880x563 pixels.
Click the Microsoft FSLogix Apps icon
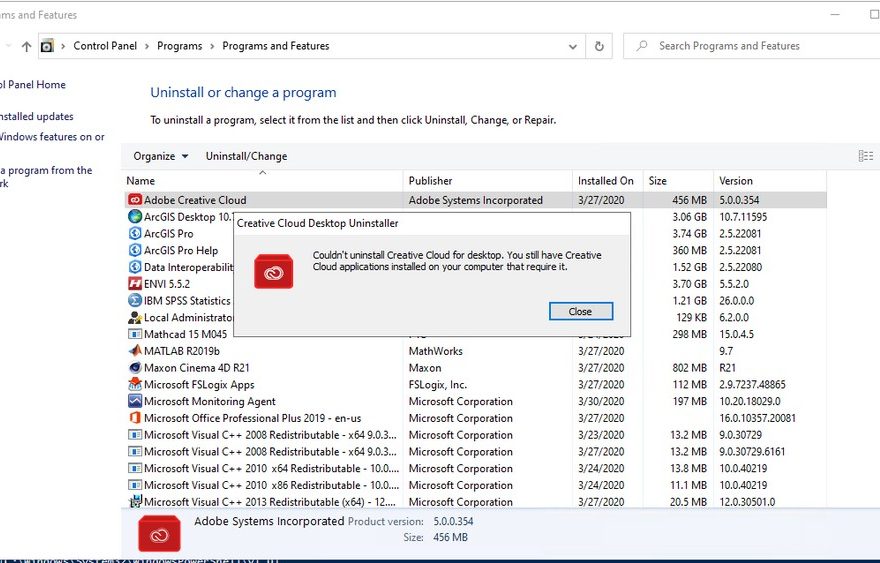coord(135,385)
